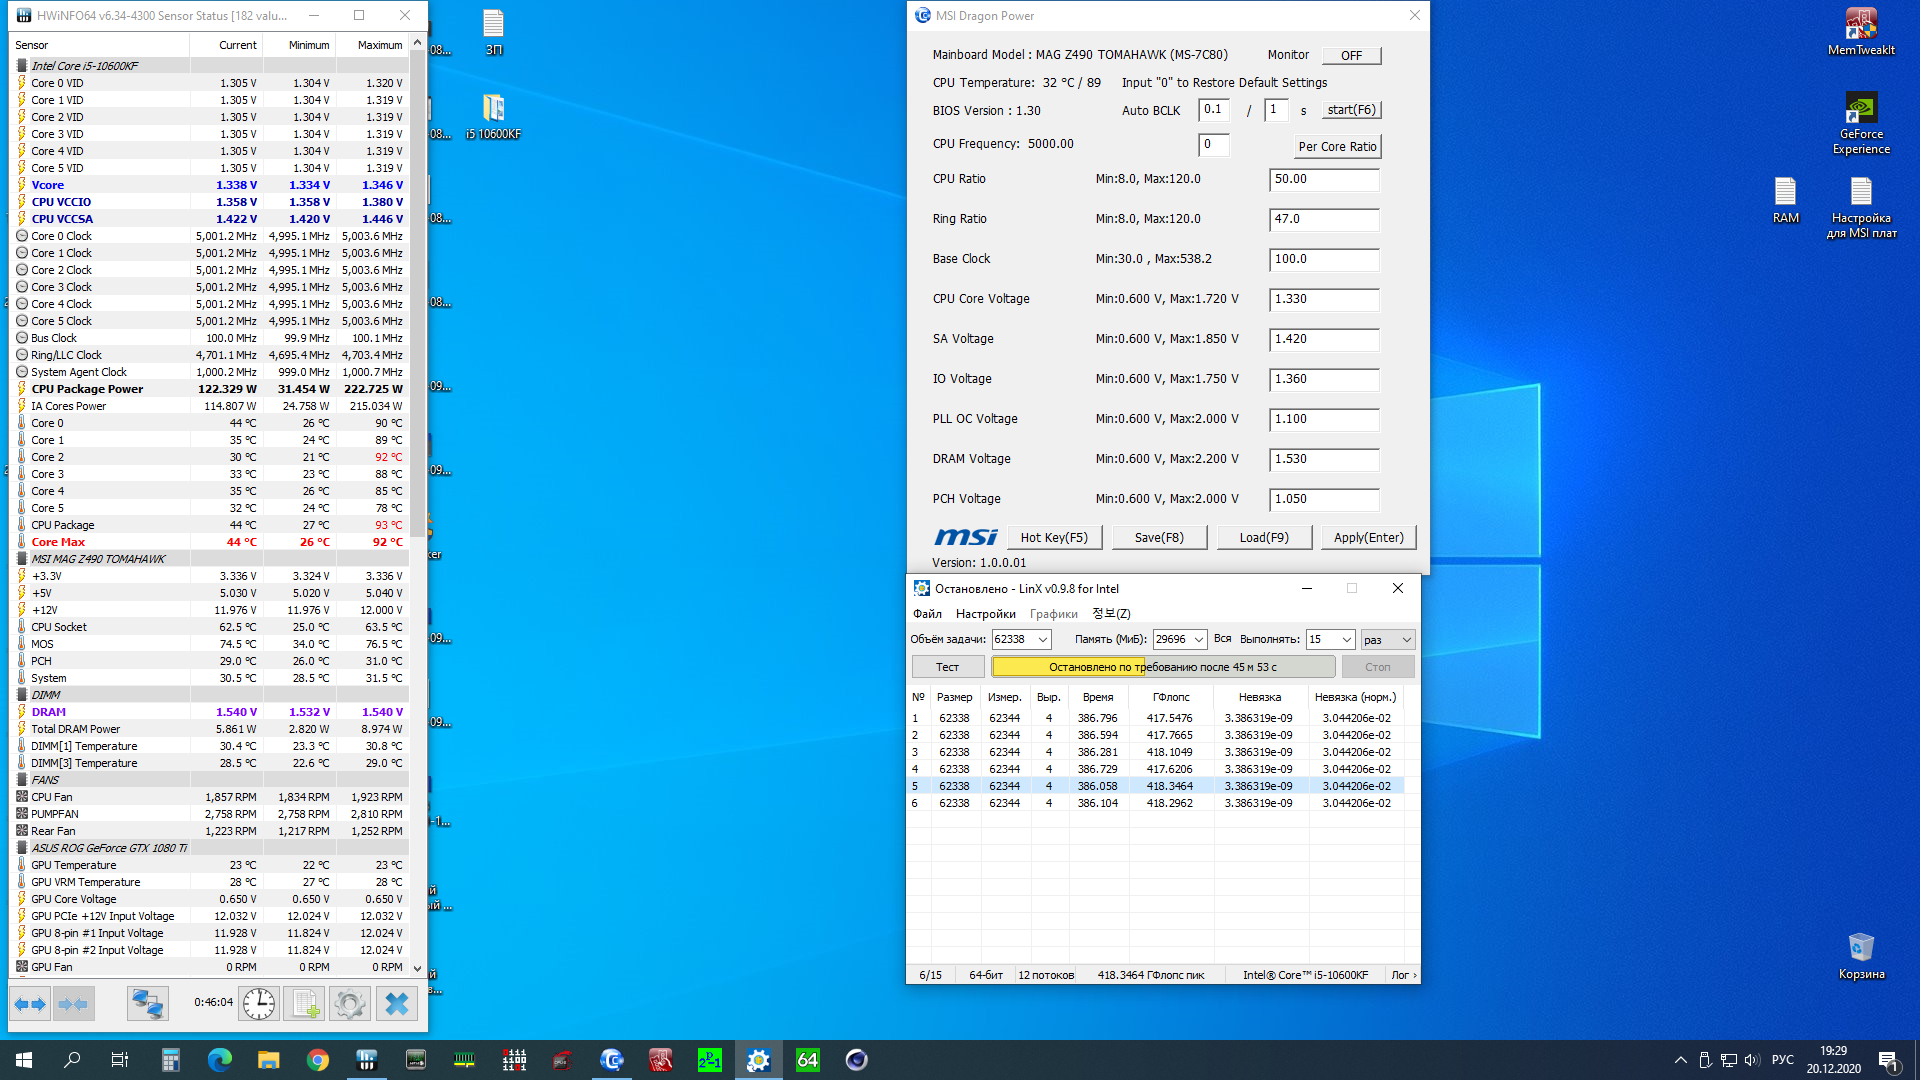The image size is (1920, 1080).
Task: Open the Файл menu in LinX
Action: point(927,614)
